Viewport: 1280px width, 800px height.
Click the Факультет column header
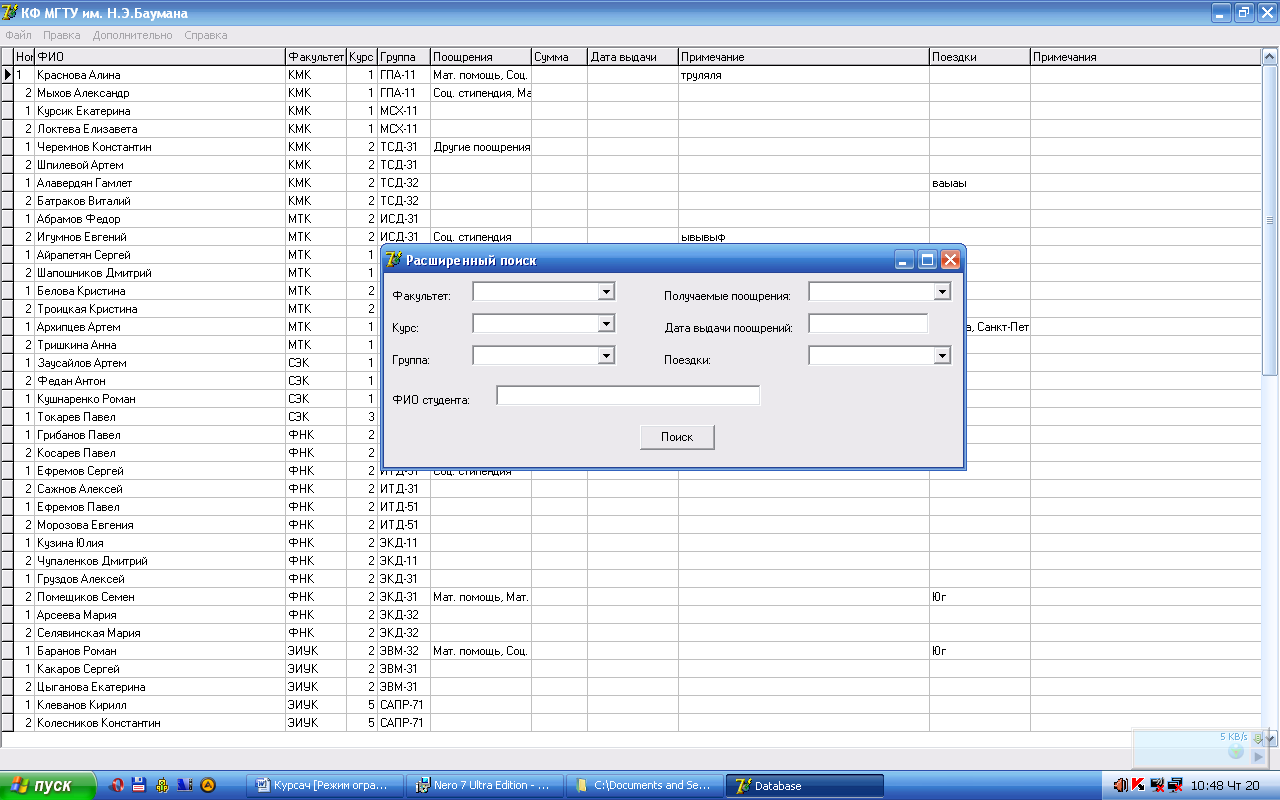click(x=316, y=57)
